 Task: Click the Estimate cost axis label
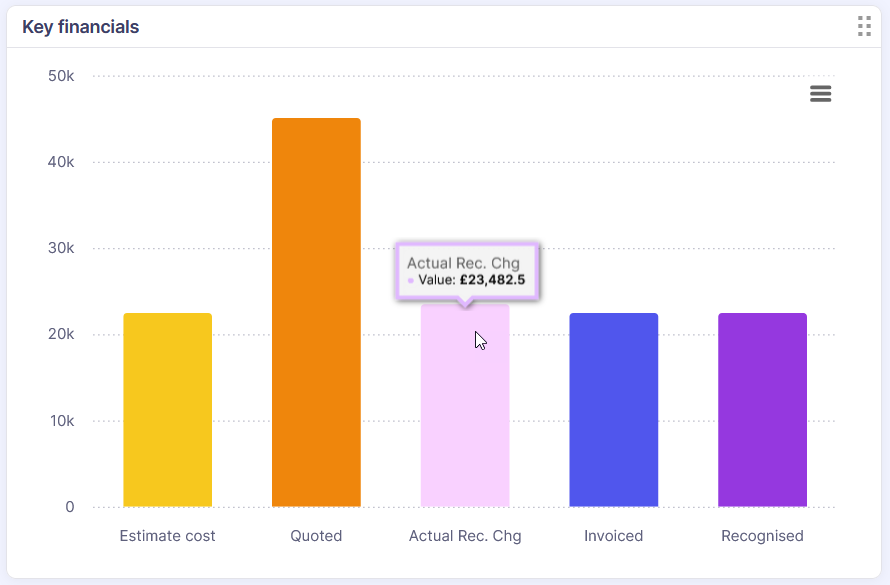click(x=168, y=536)
